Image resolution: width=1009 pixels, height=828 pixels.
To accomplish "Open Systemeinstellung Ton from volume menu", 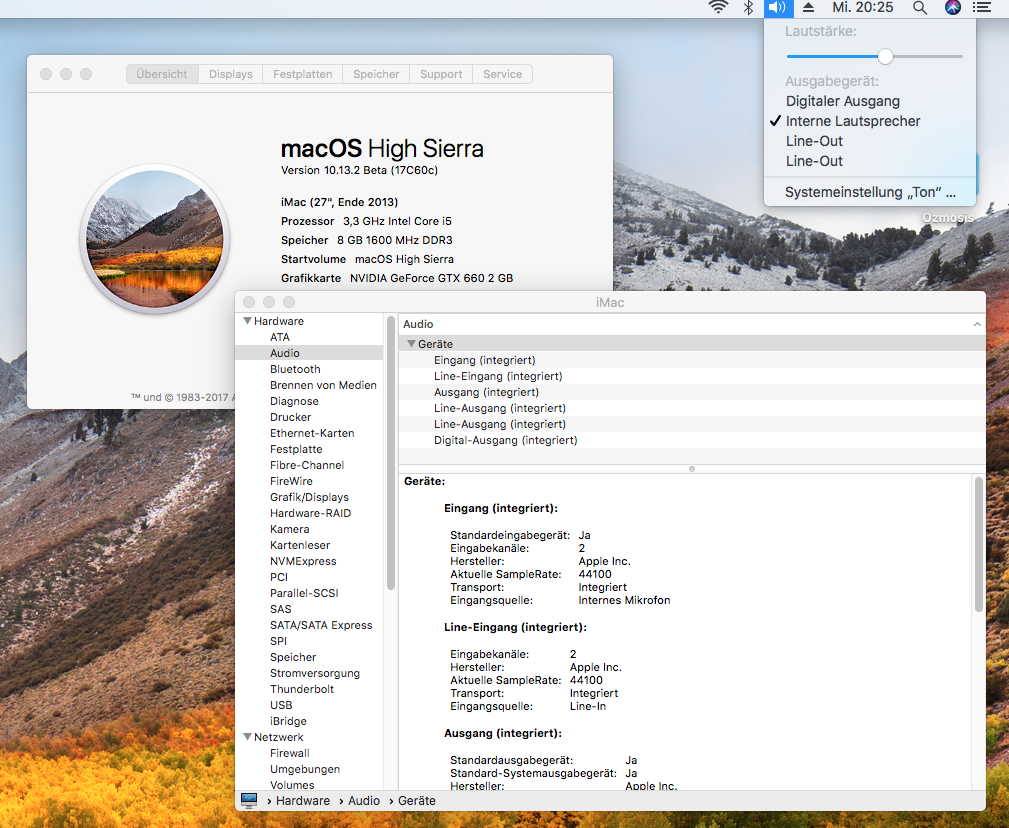I will [869, 191].
